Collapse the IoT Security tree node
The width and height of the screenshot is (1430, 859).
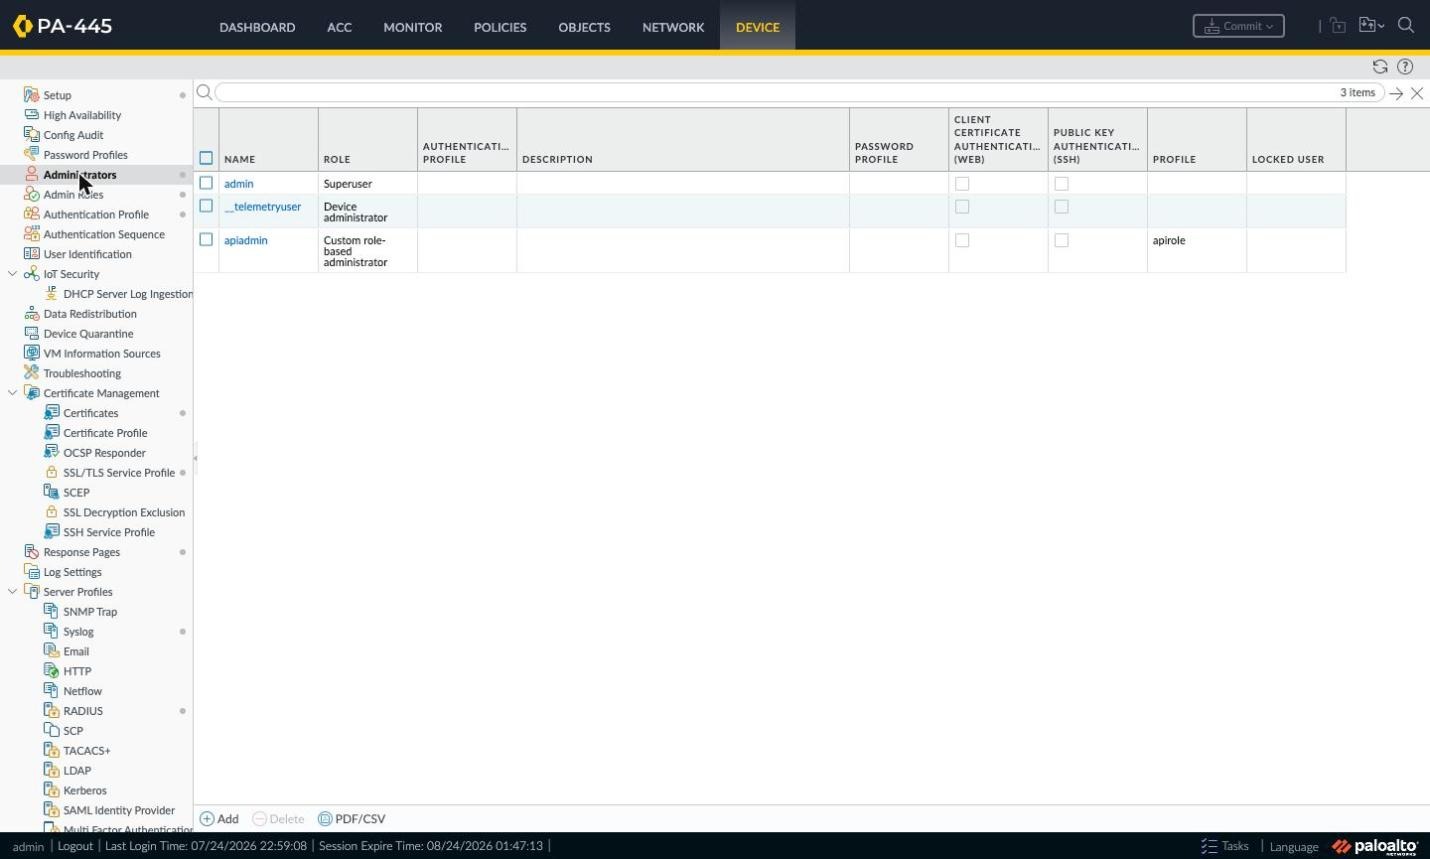pos(12,274)
